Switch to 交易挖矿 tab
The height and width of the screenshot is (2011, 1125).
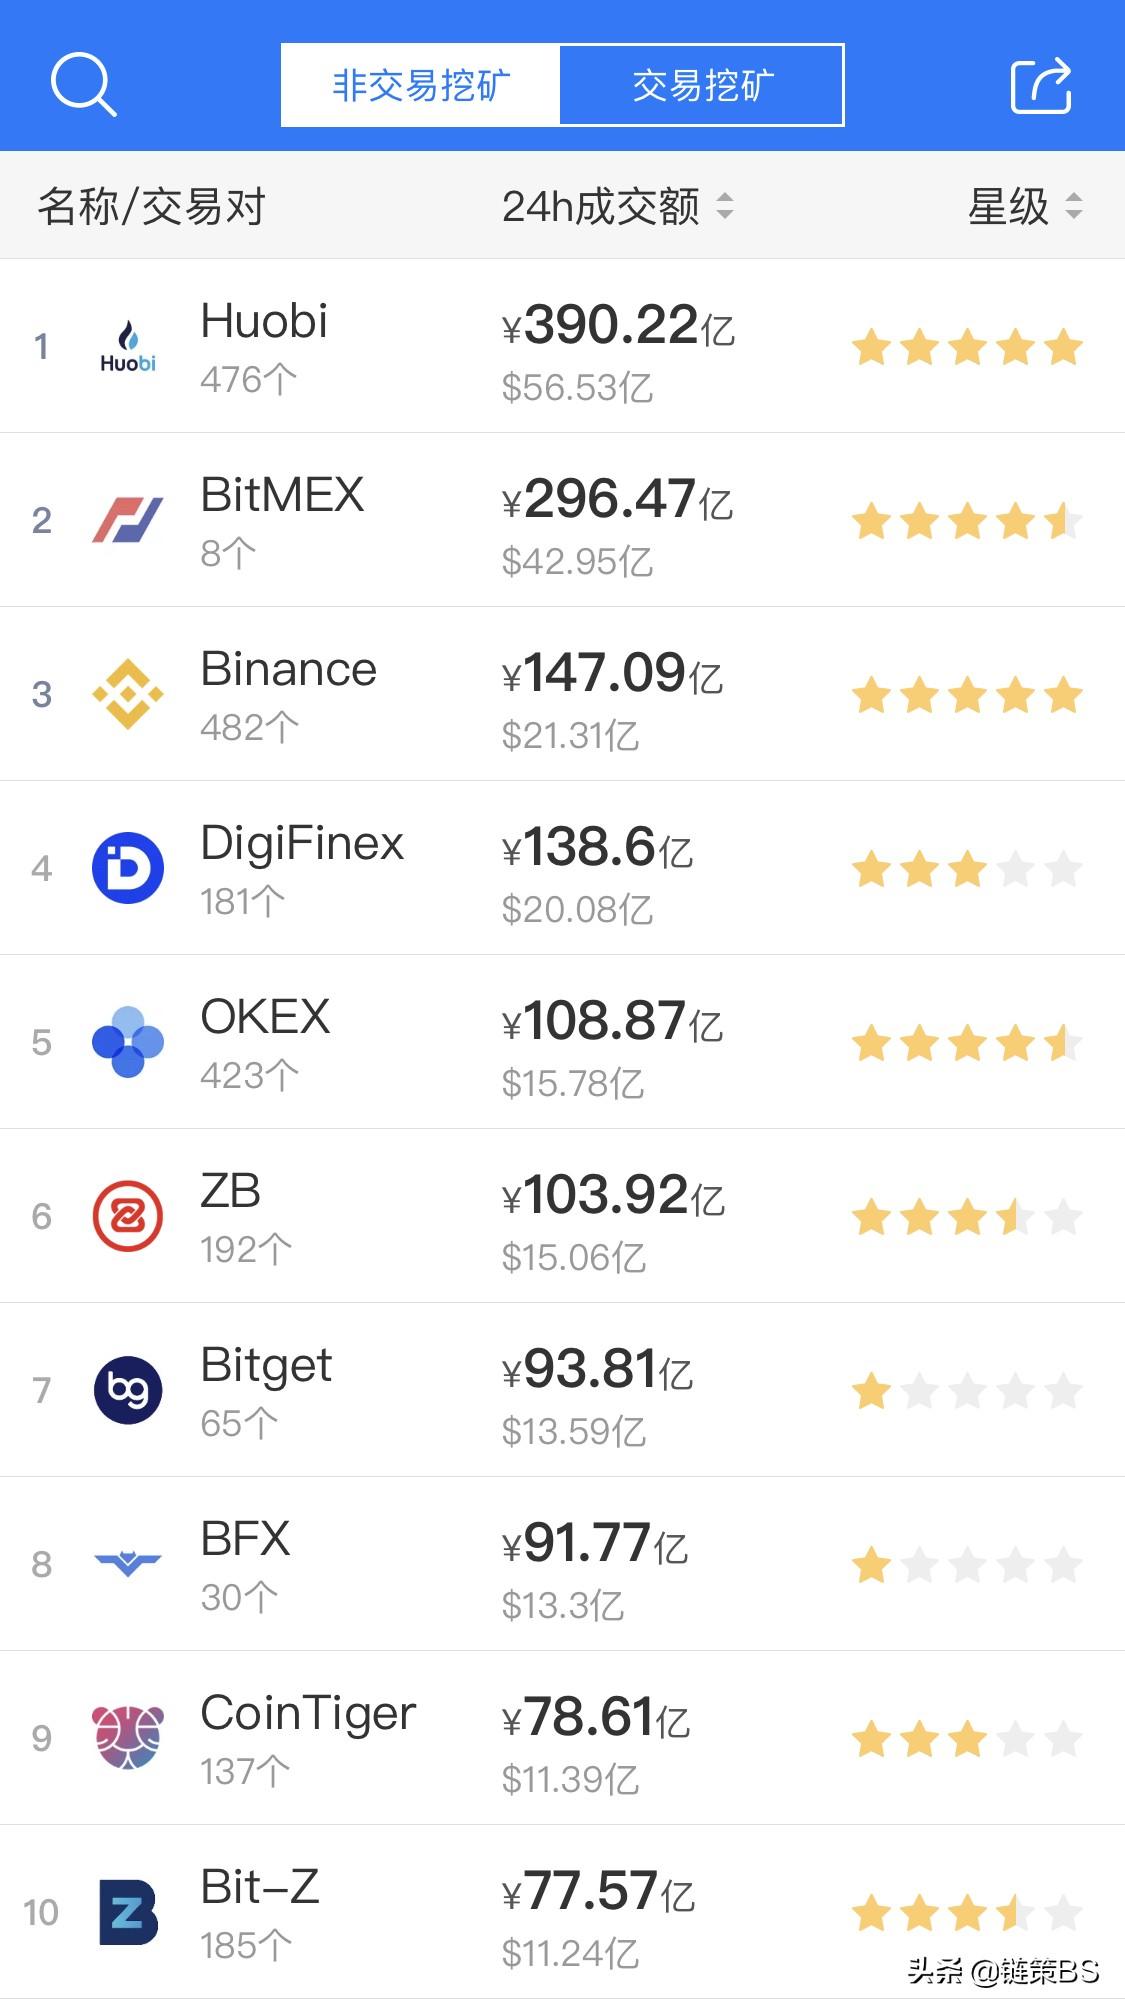point(702,86)
